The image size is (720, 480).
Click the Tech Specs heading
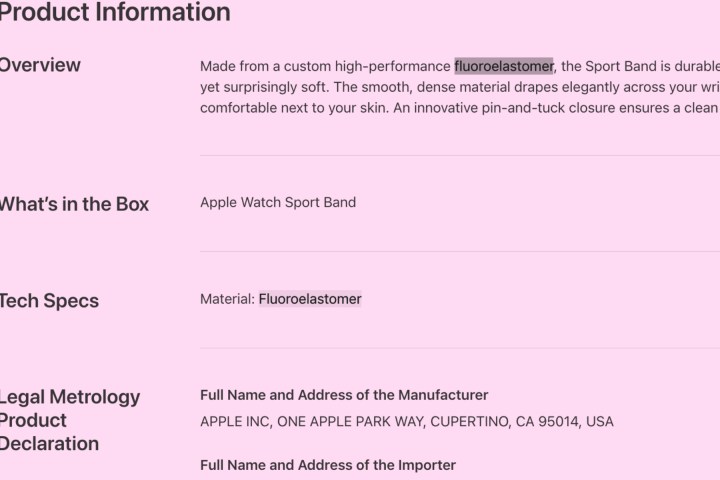(49, 300)
